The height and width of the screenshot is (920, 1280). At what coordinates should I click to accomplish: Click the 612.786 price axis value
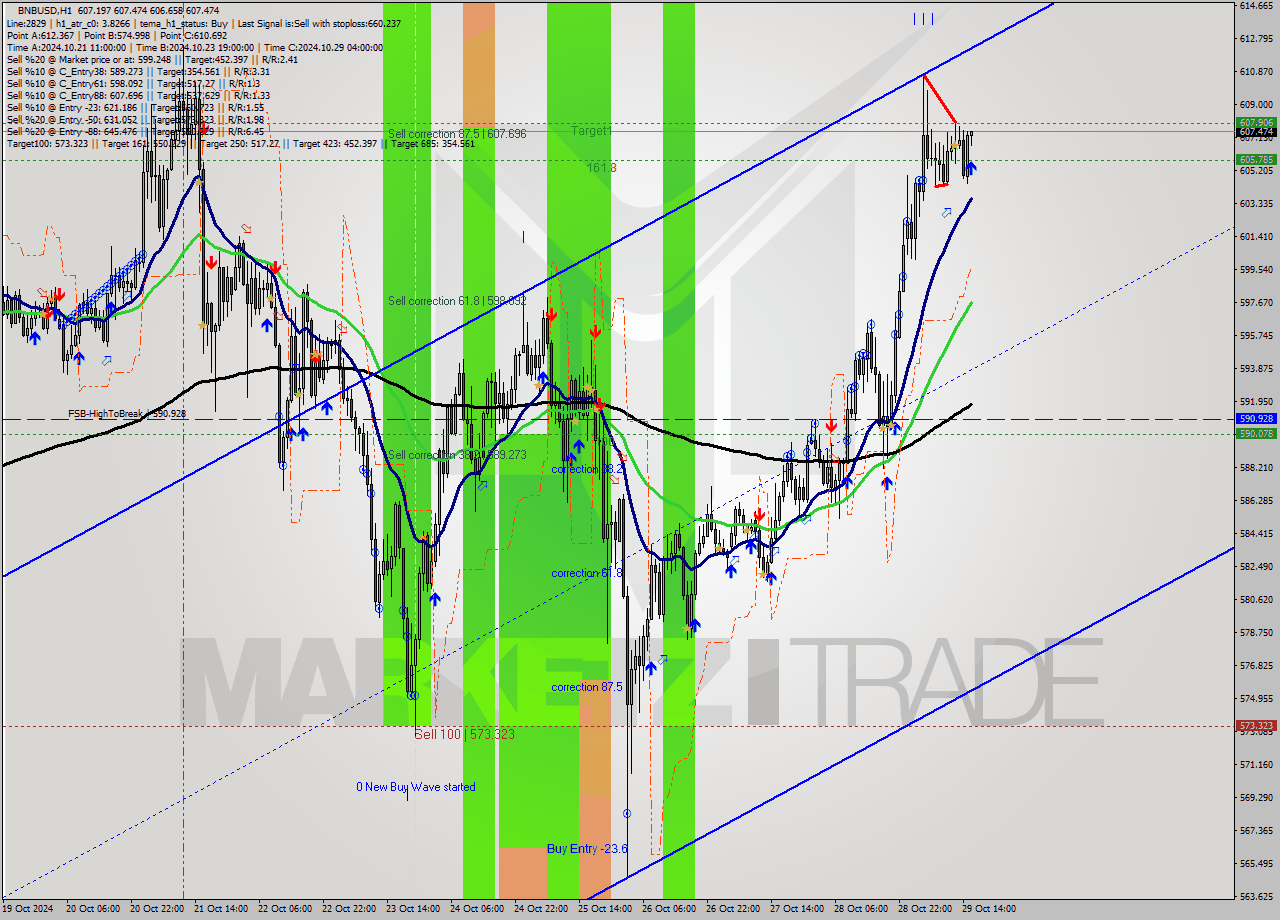[1256, 39]
